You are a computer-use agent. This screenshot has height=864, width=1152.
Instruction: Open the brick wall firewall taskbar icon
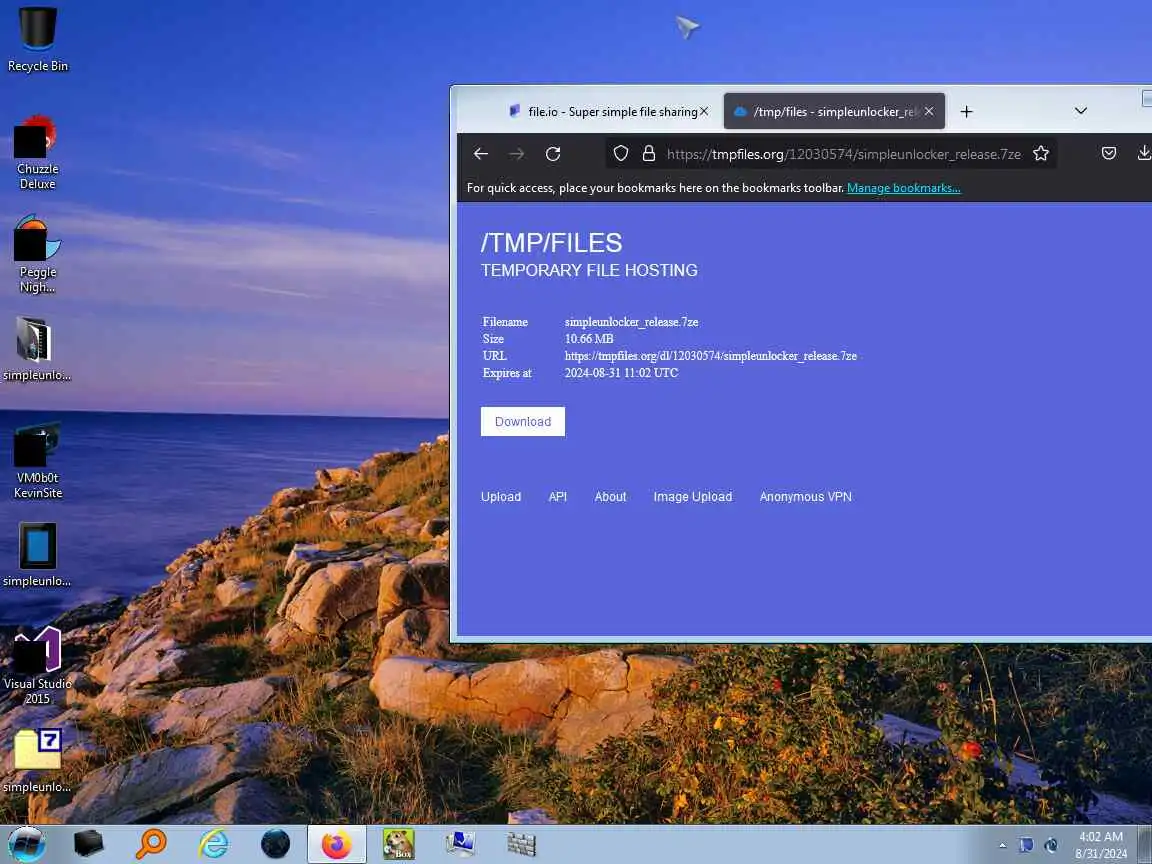tap(522, 844)
